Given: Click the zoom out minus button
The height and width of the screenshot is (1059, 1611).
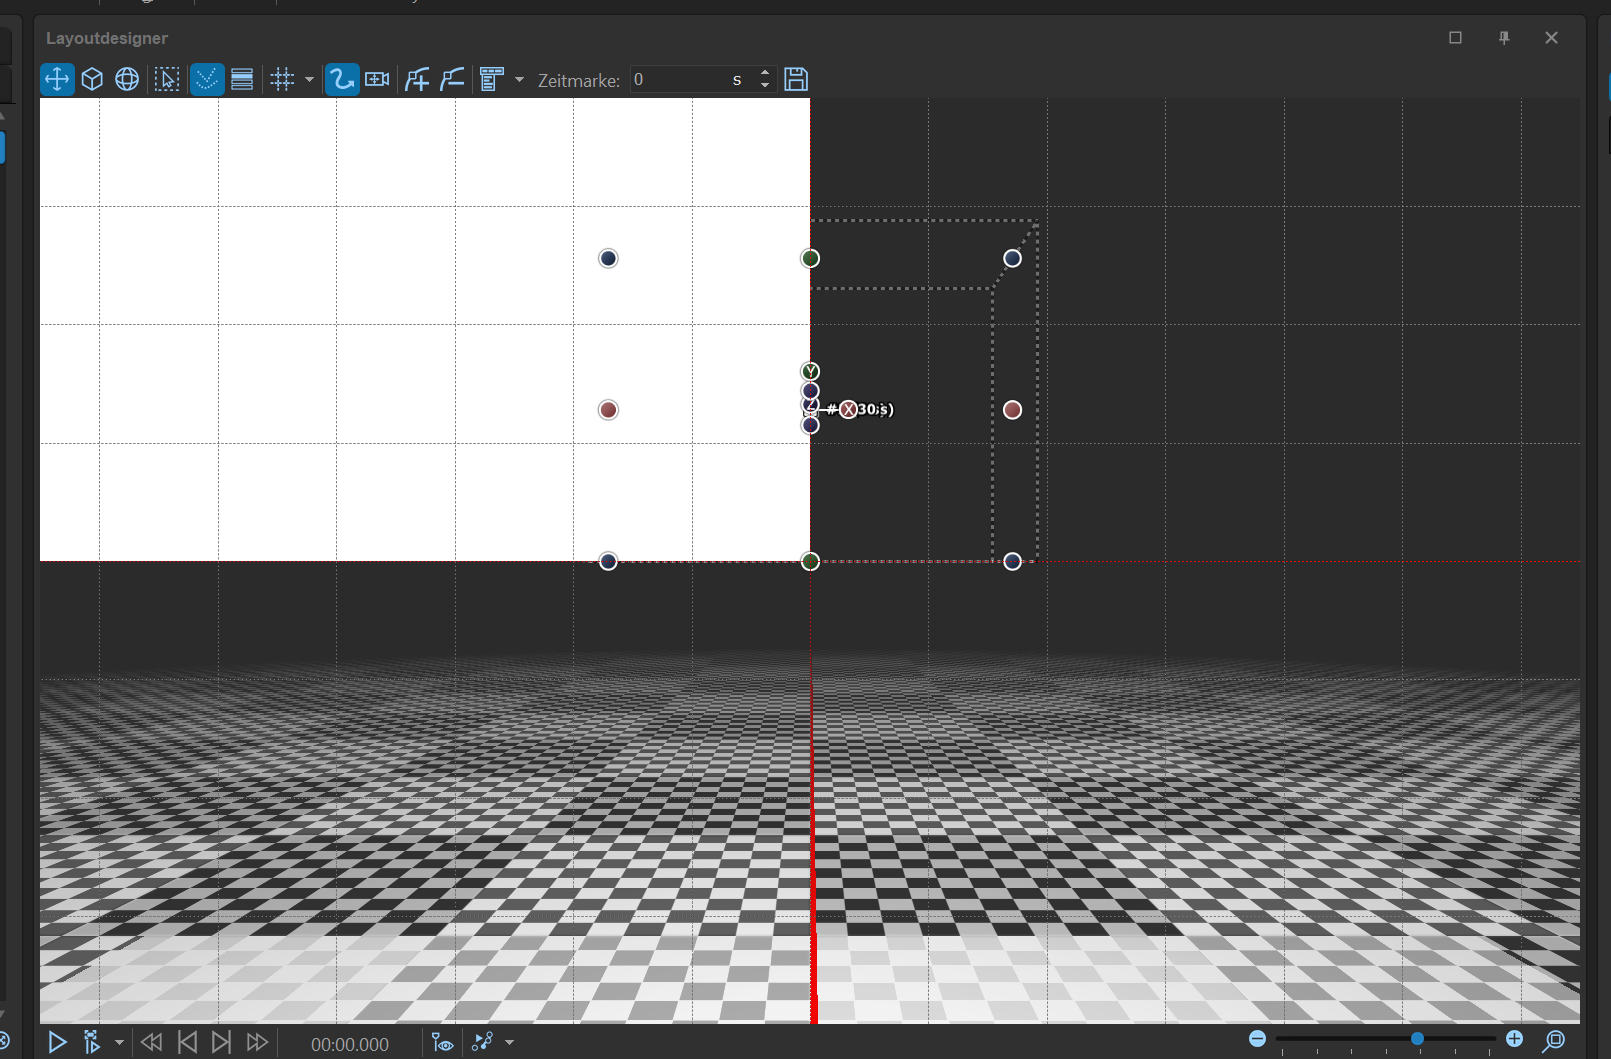Looking at the screenshot, I should (1258, 1039).
